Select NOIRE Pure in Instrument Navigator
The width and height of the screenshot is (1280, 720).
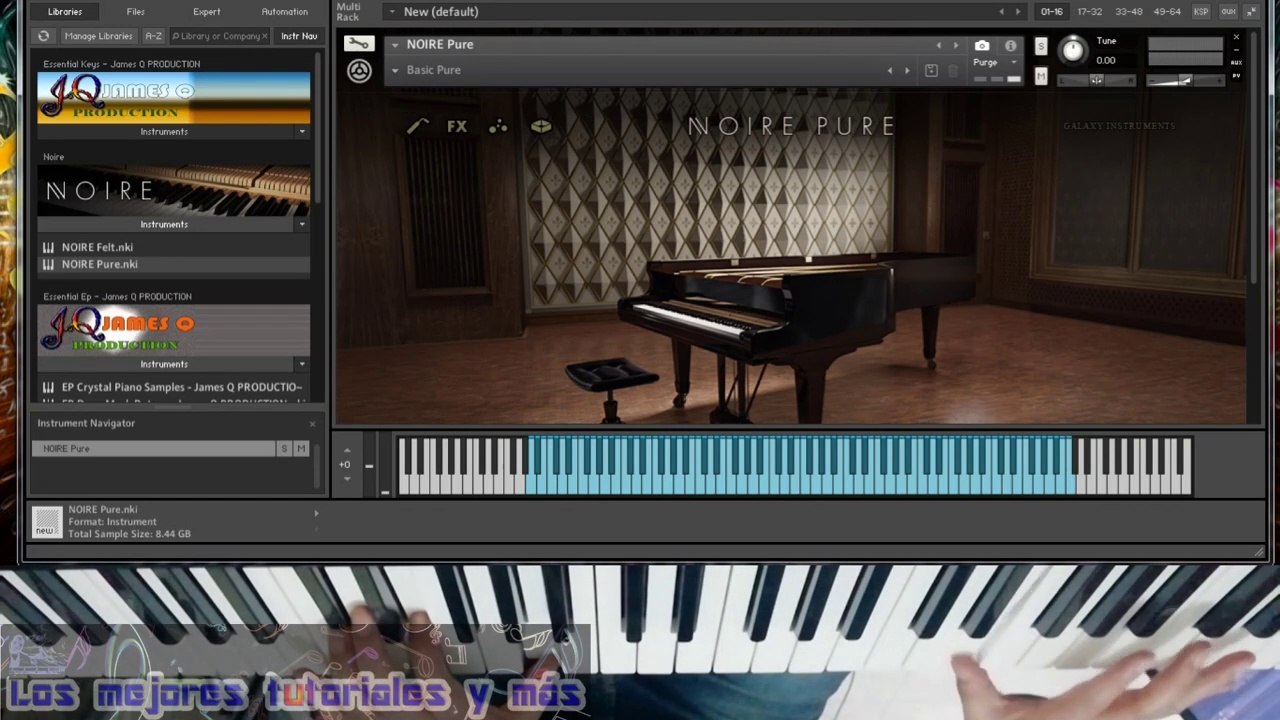tap(153, 449)
